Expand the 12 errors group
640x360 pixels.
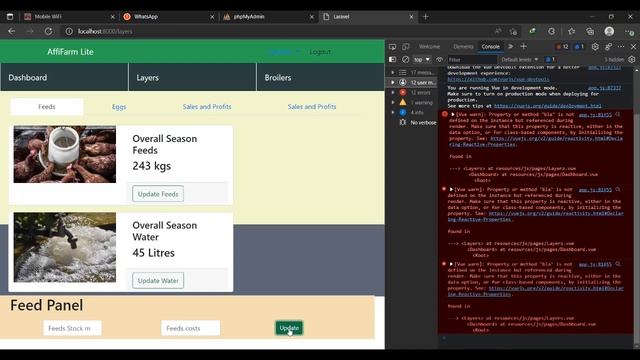click(393, 92)
